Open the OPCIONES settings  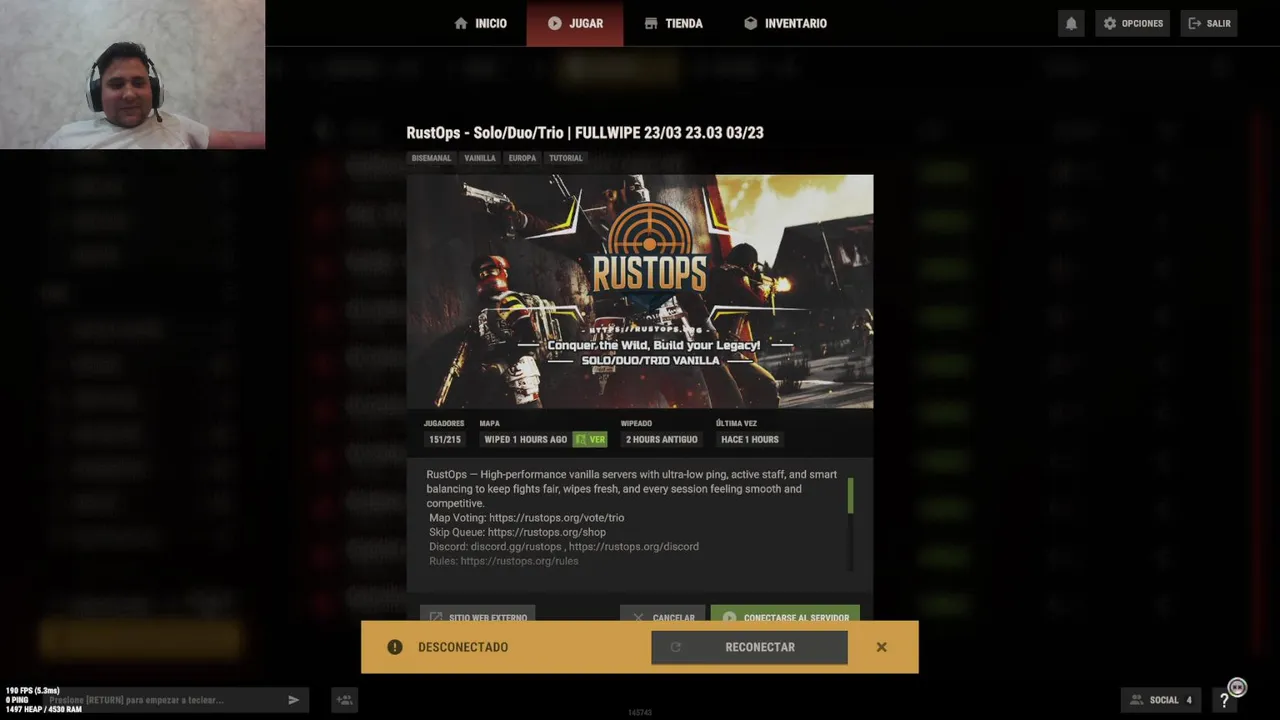[1133, 23]
